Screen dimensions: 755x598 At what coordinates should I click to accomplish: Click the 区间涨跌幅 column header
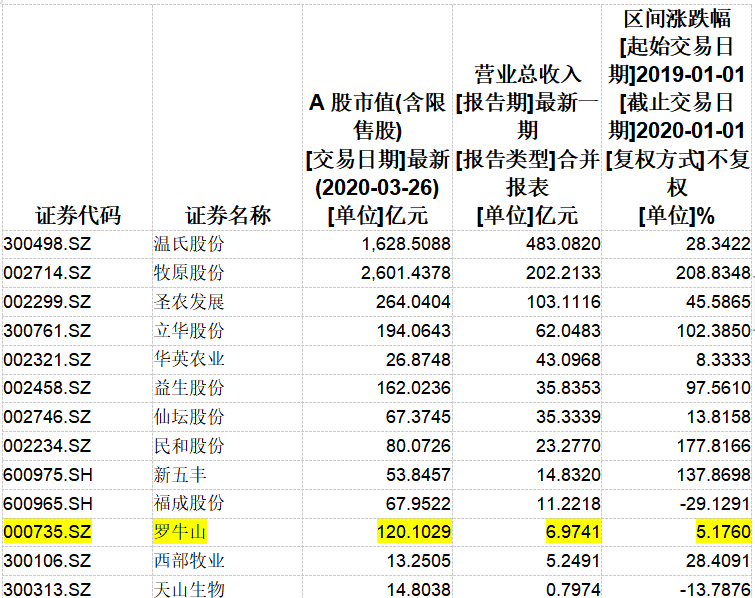pyautogui.click(x=677, y=117)
